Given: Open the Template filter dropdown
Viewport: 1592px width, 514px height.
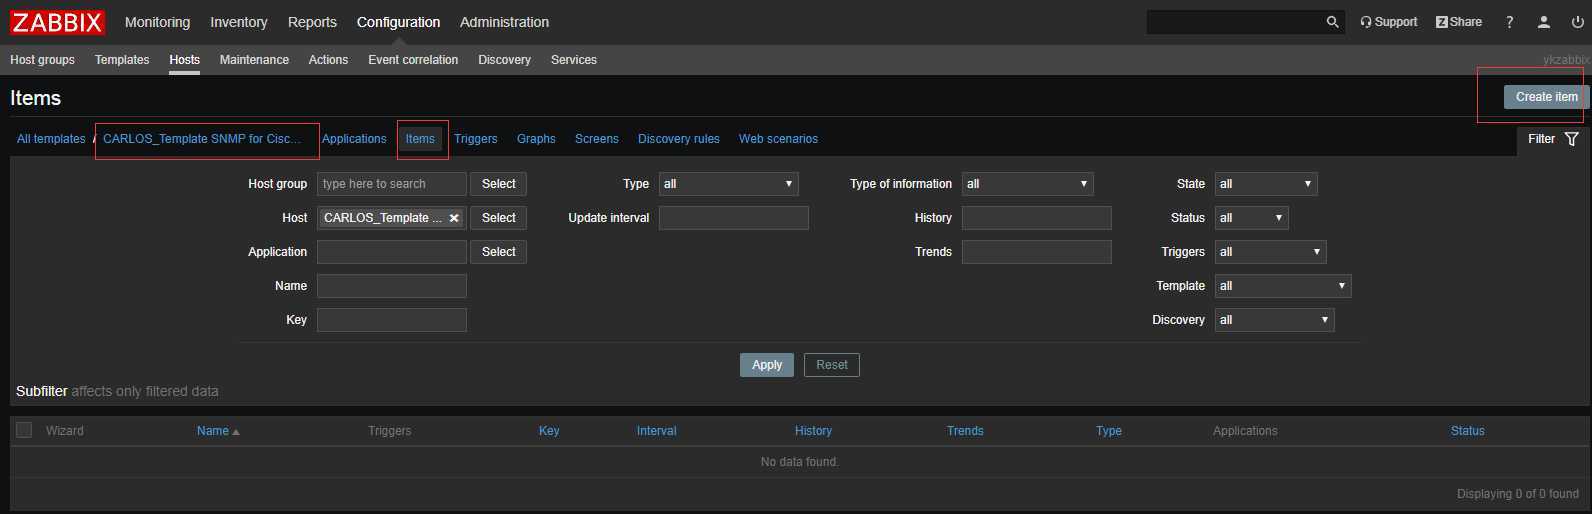Looking at the screenshot, I should tap(1283, 286).
